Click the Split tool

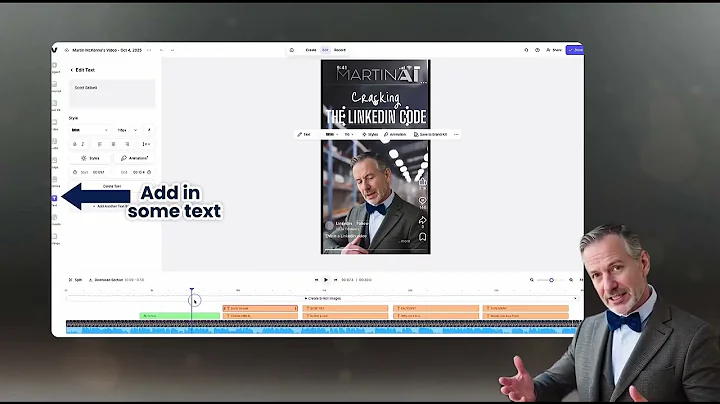coord(75,280)
